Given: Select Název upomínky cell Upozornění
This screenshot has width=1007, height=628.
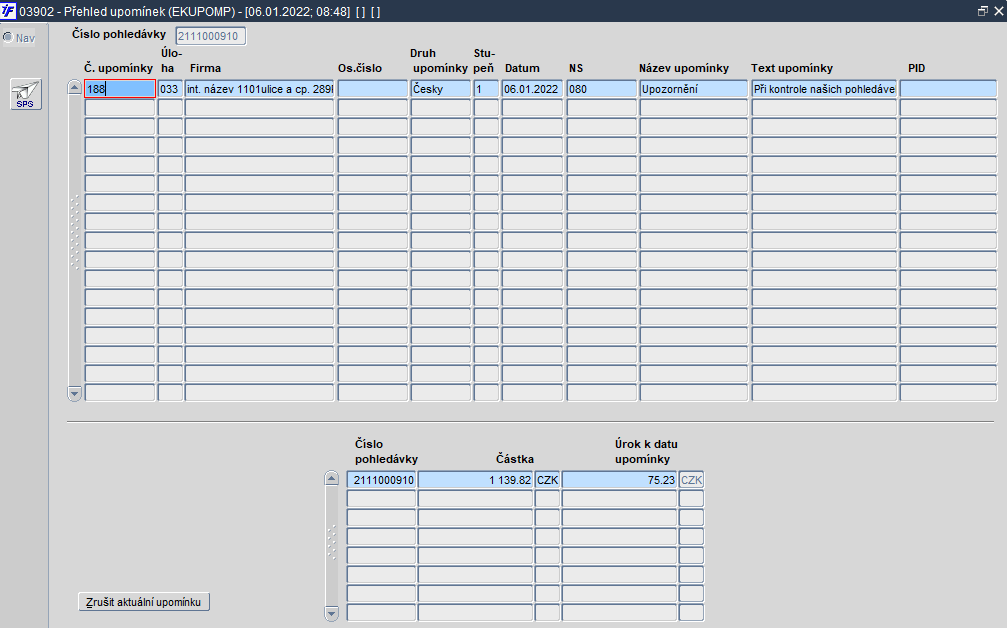Looking at the screenshot, I should click(694, 89).
